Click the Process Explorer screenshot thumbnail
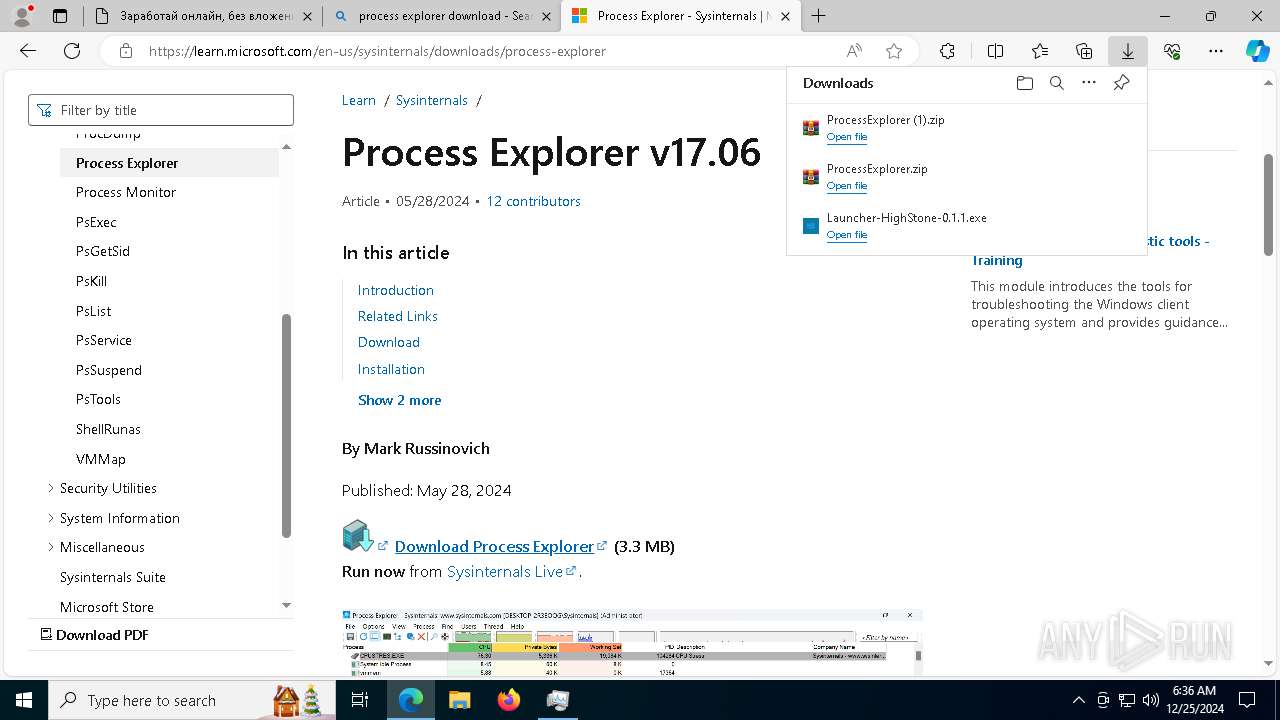This screenshot has height=720, width=1280. pos(632,642)
